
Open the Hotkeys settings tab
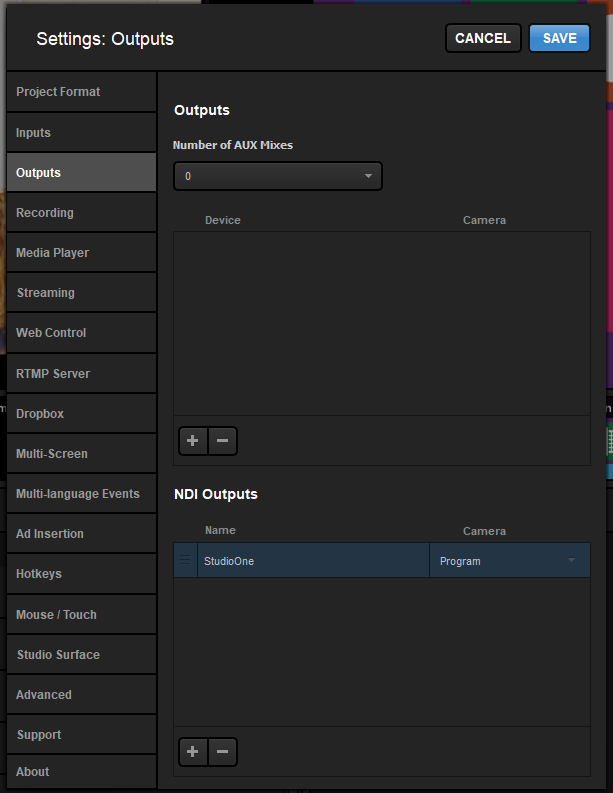[81, 574]
